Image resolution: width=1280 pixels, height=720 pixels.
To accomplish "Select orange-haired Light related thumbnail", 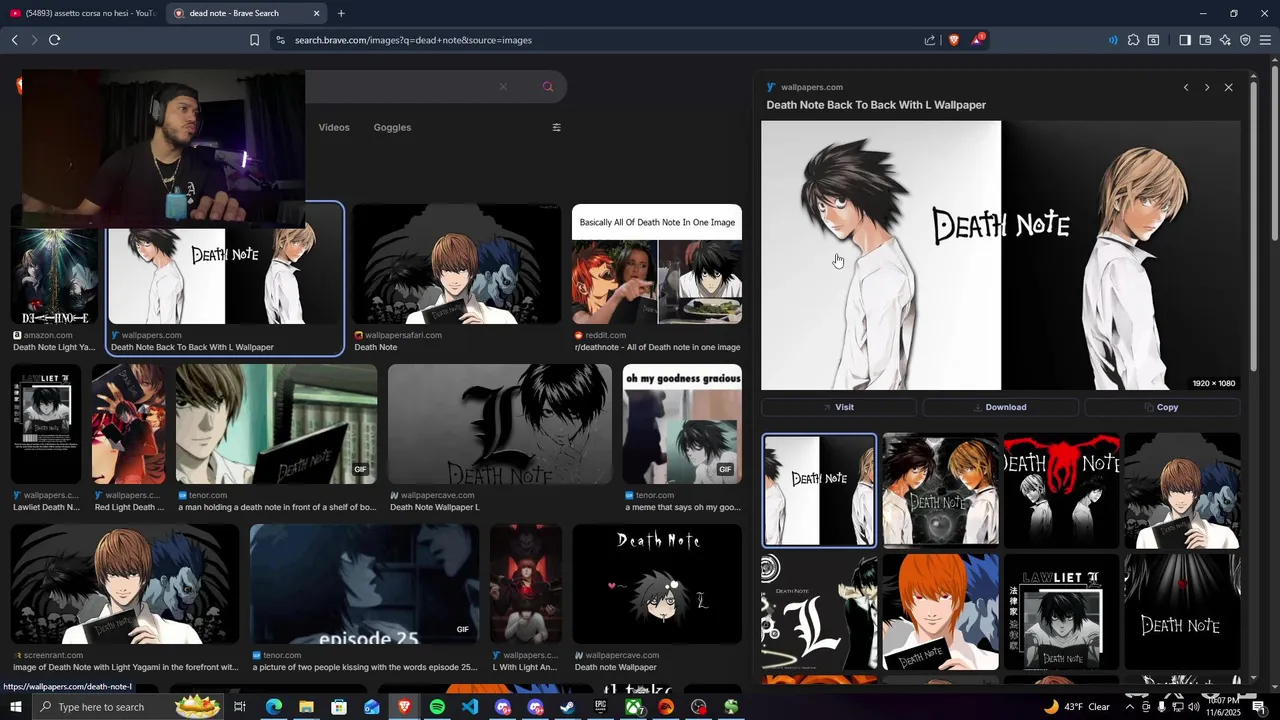I will pos(940,612).
